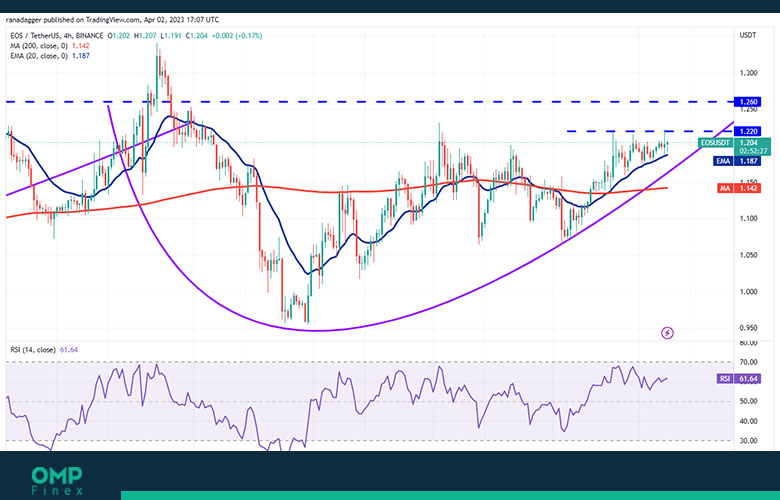This screenshot has width=780, height=500.
Task: Click the +0.002 (+0.17%) change value
Action: coord(237,36)
